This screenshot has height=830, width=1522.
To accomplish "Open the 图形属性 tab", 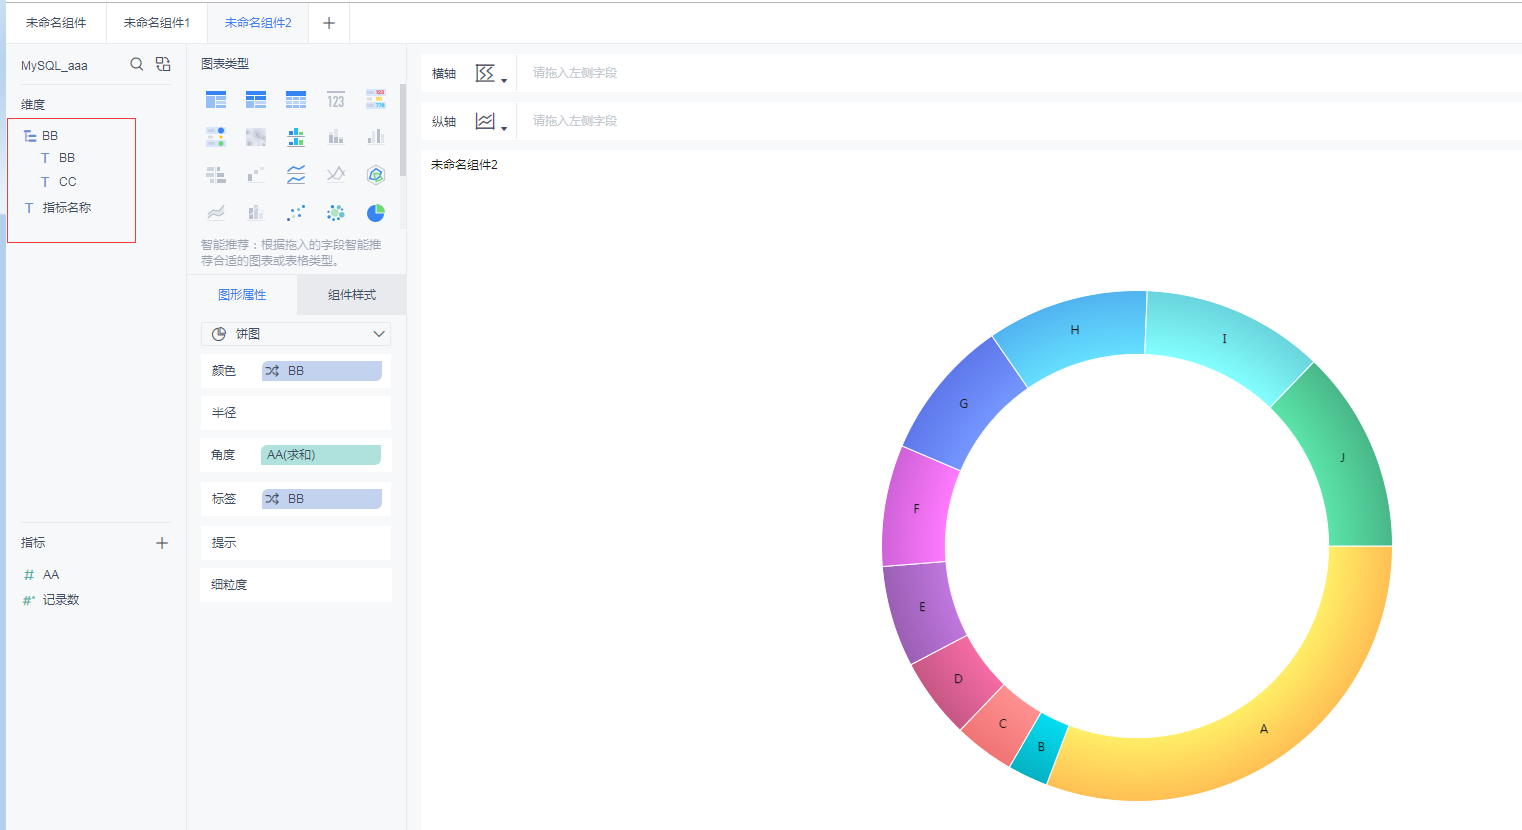I will tap(242, 295).
